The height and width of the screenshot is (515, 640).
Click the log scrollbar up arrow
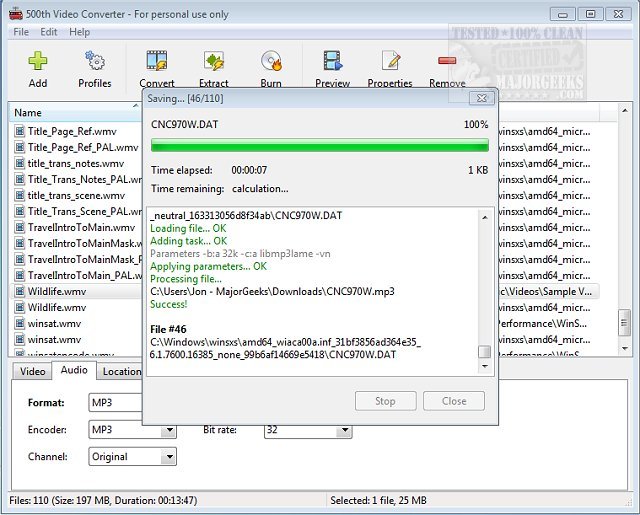tap(484, 218)
